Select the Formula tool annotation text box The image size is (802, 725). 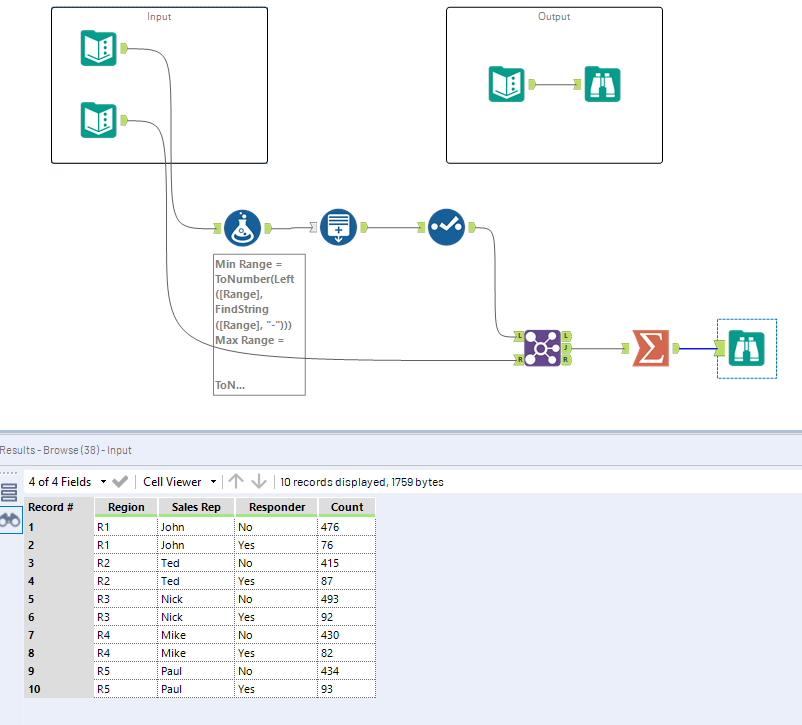tap(258, 325)
